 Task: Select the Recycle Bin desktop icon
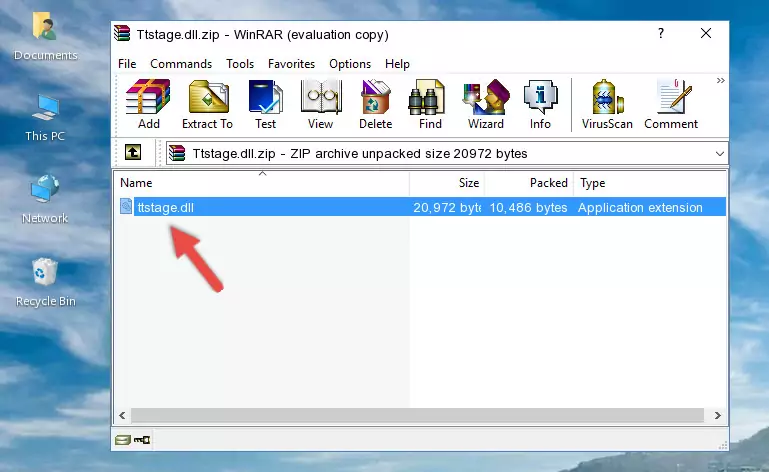(45, 283)
